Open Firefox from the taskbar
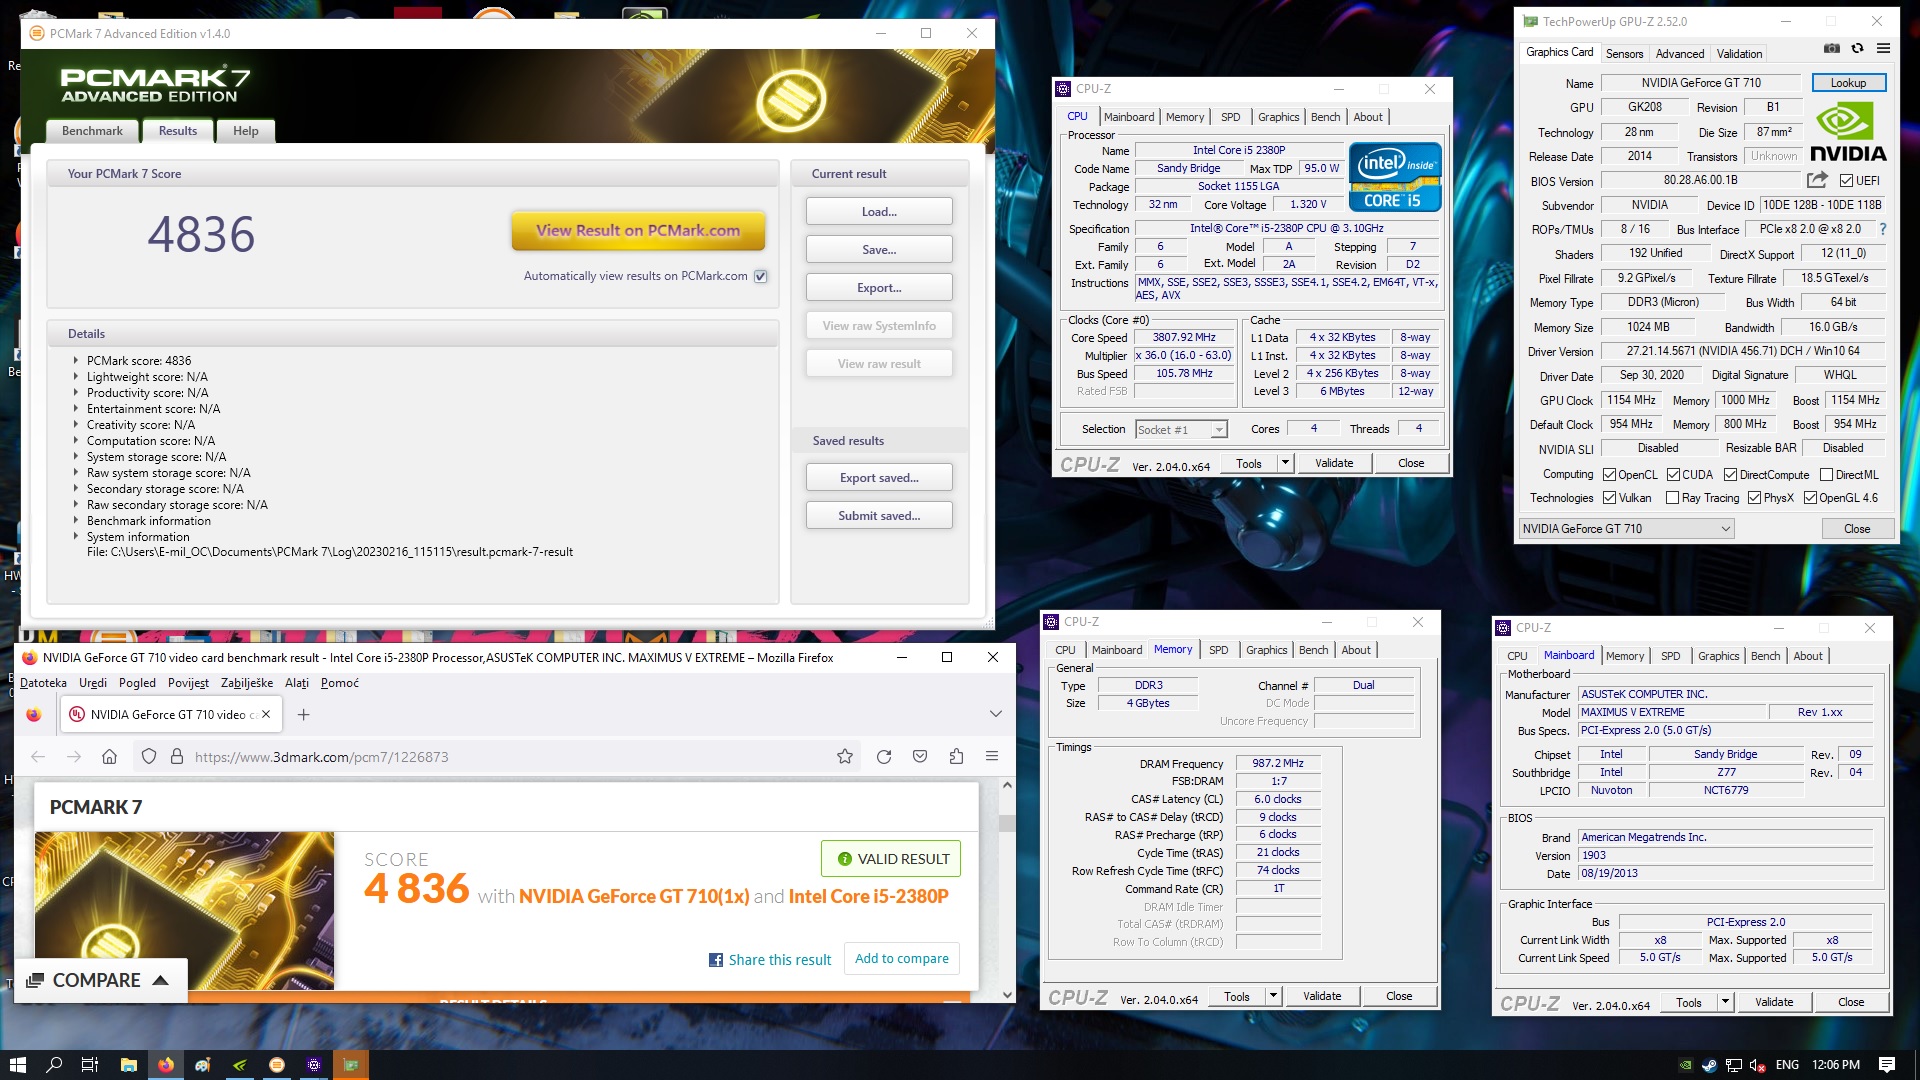Viewport: 1920px width, 1080px height. (166, 1065)
